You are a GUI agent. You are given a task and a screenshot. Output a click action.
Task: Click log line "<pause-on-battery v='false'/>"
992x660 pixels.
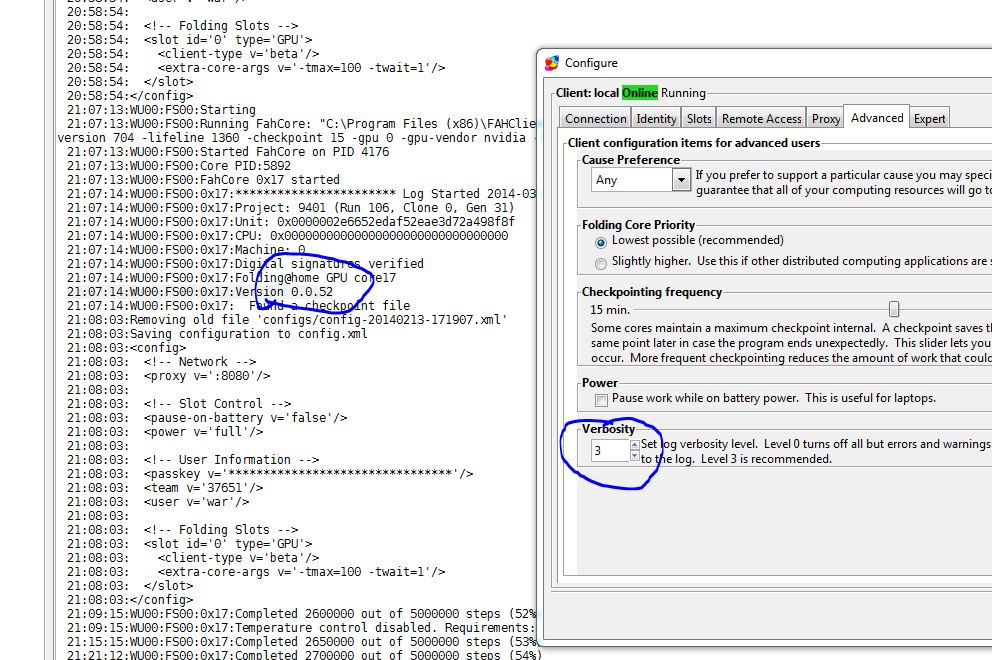click(x=207, y=418)
